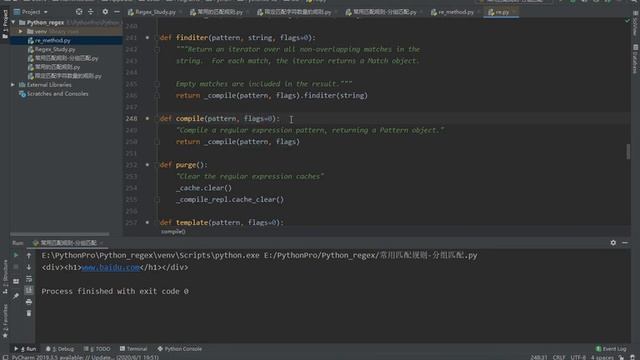Open the TODO tool window button
Screen dimensions: 640x360
point(97,349)
